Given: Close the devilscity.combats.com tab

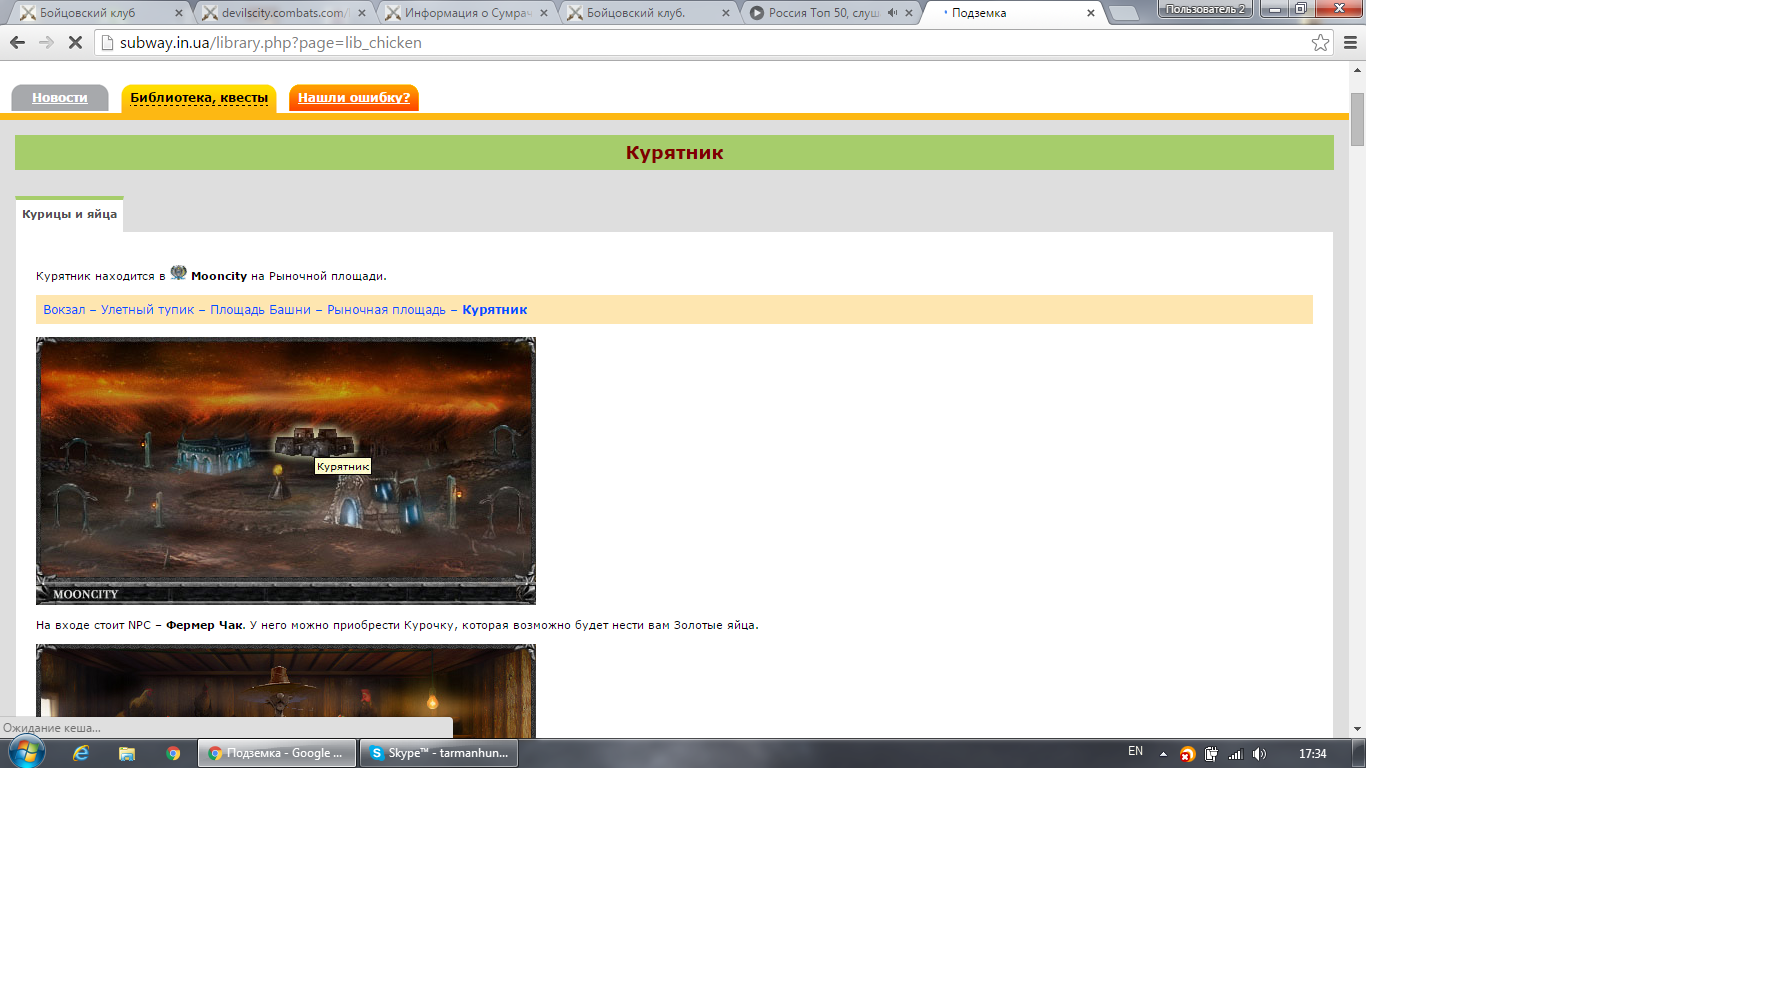Looking at the screenshot, I should (x=362, y=13).
